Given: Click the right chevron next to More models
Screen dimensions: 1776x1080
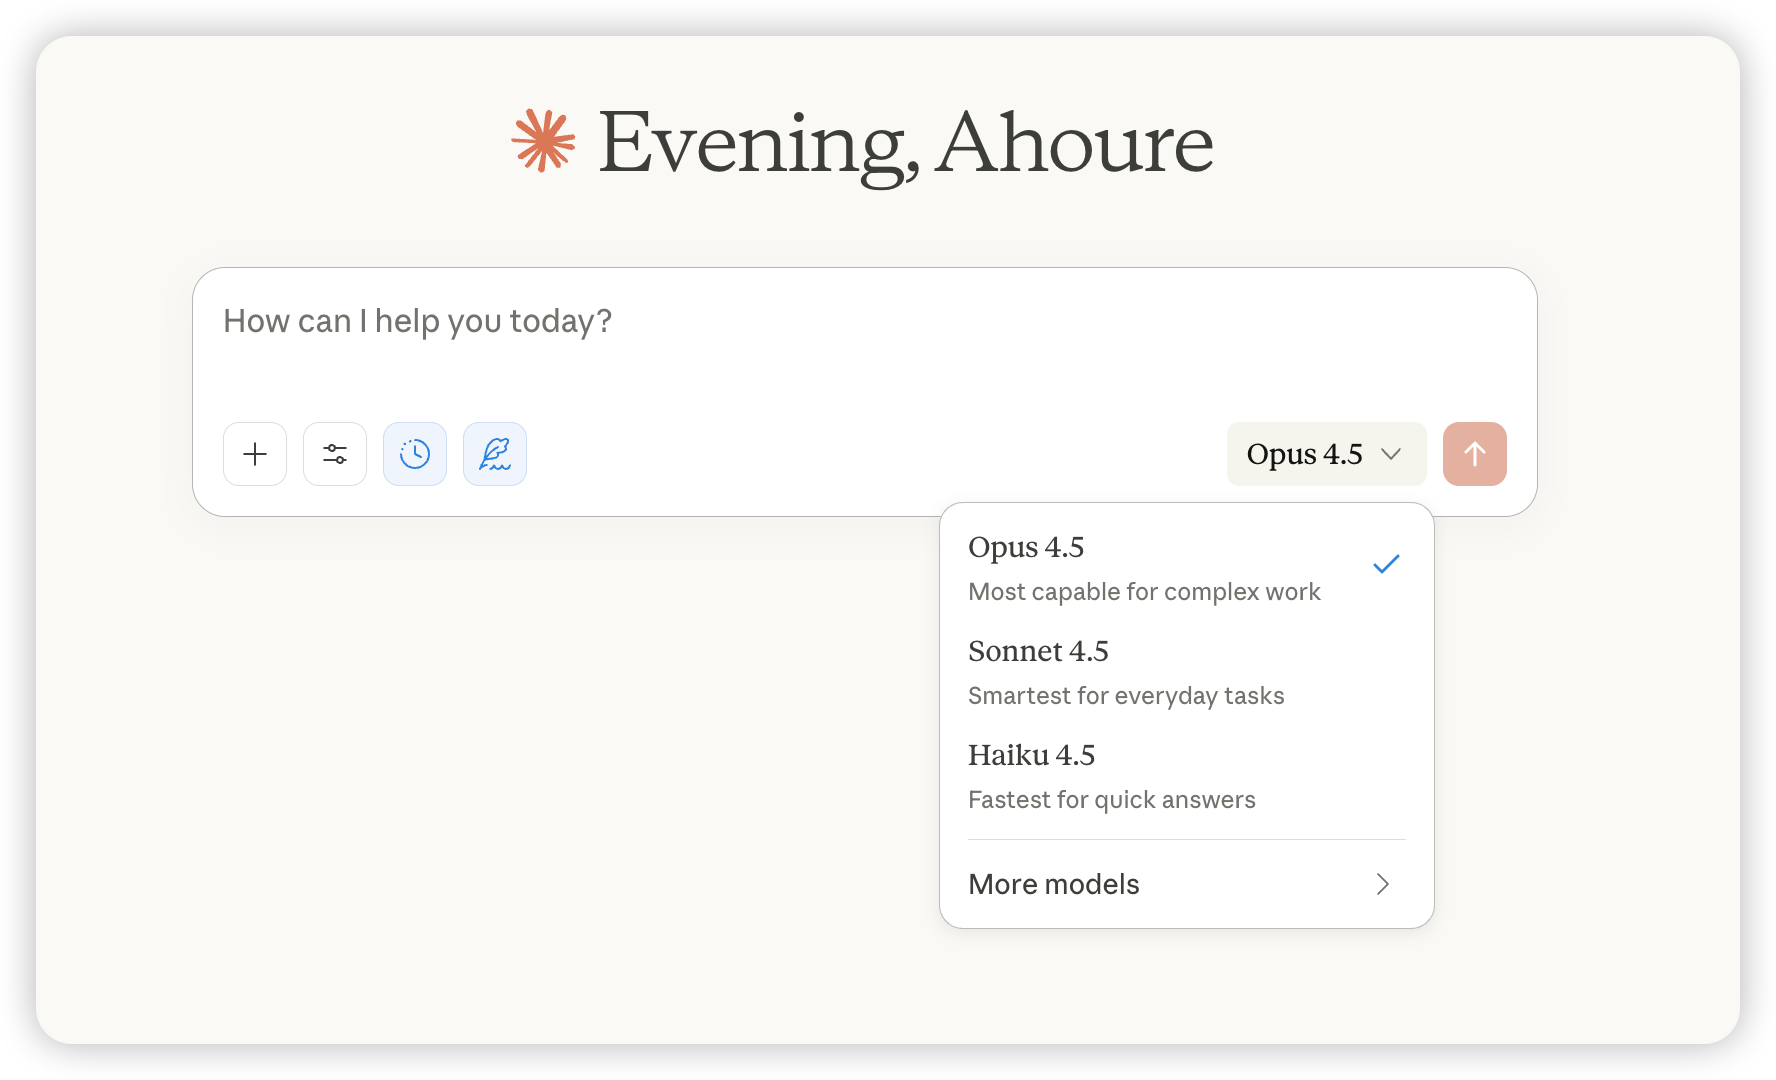Looking at the screenshot, I should point(1382,884).
